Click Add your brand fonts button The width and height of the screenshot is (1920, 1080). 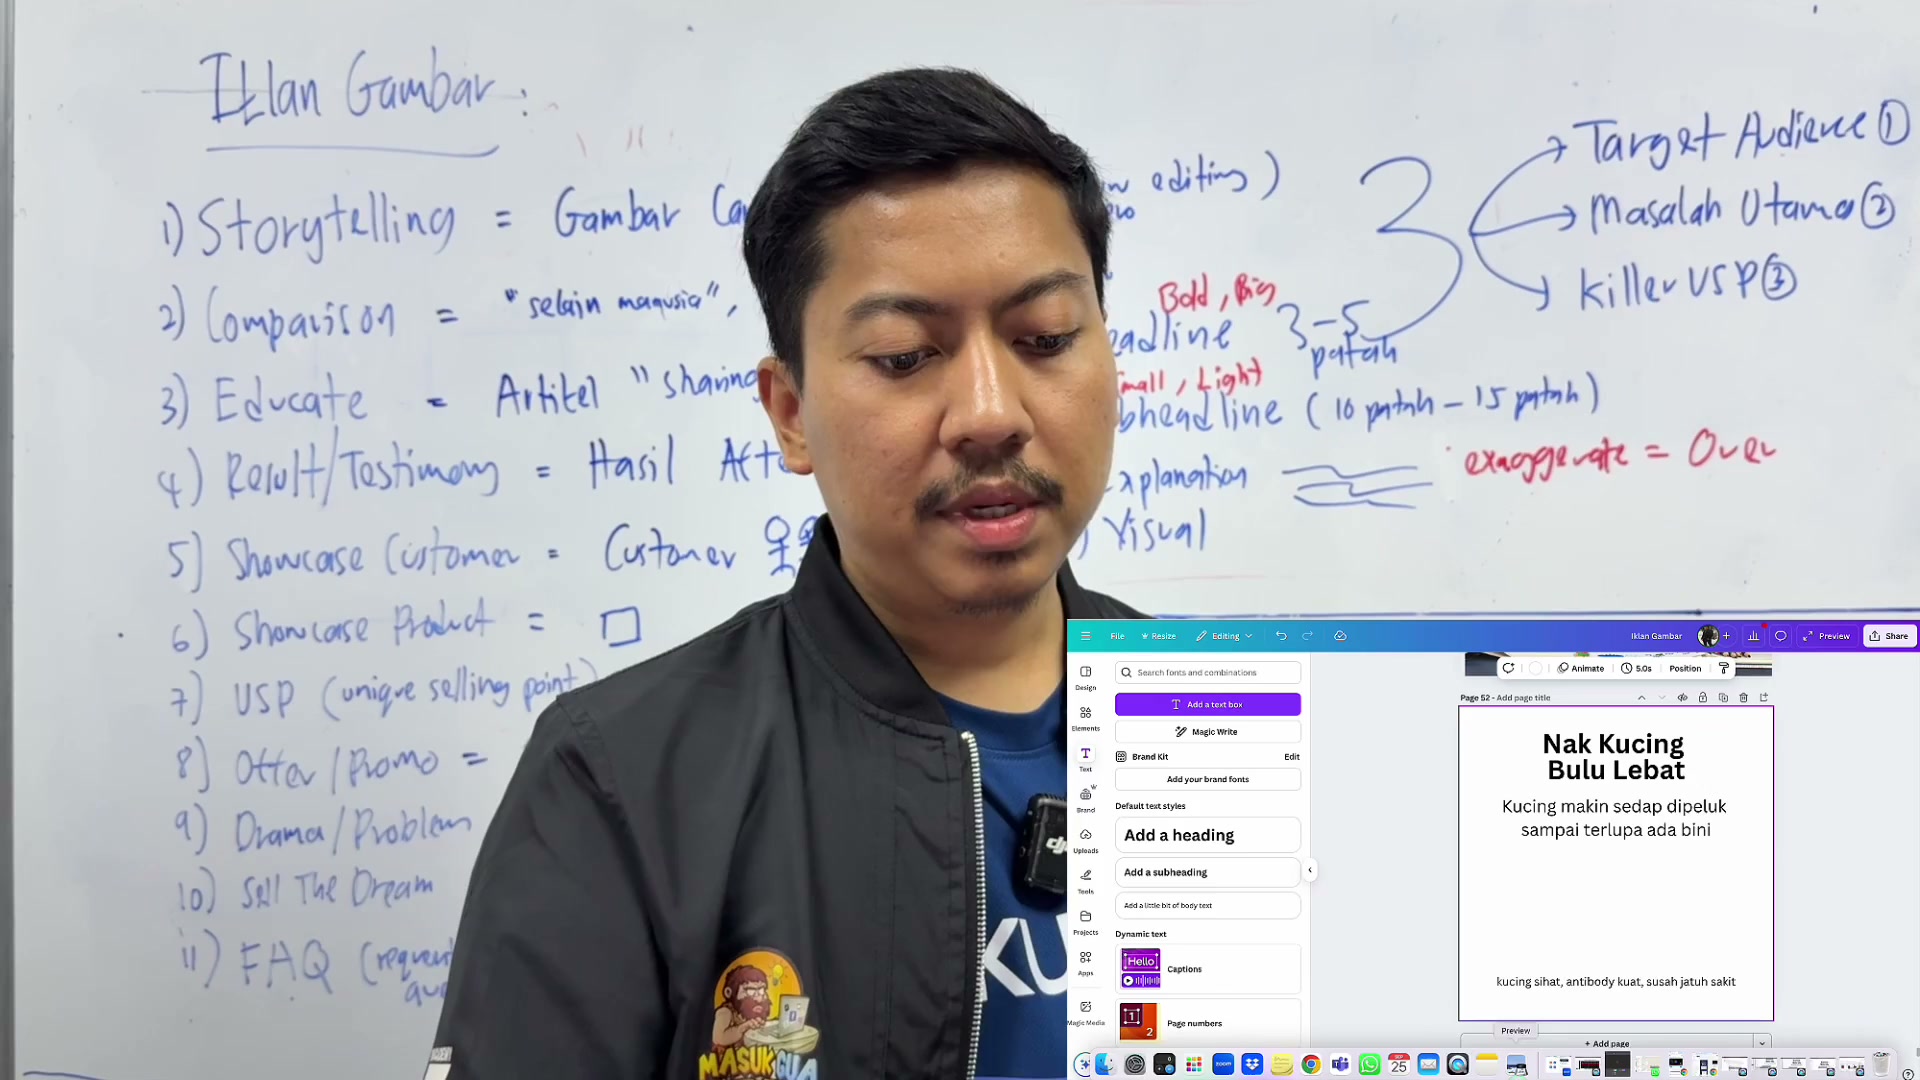coord(1208,779)
